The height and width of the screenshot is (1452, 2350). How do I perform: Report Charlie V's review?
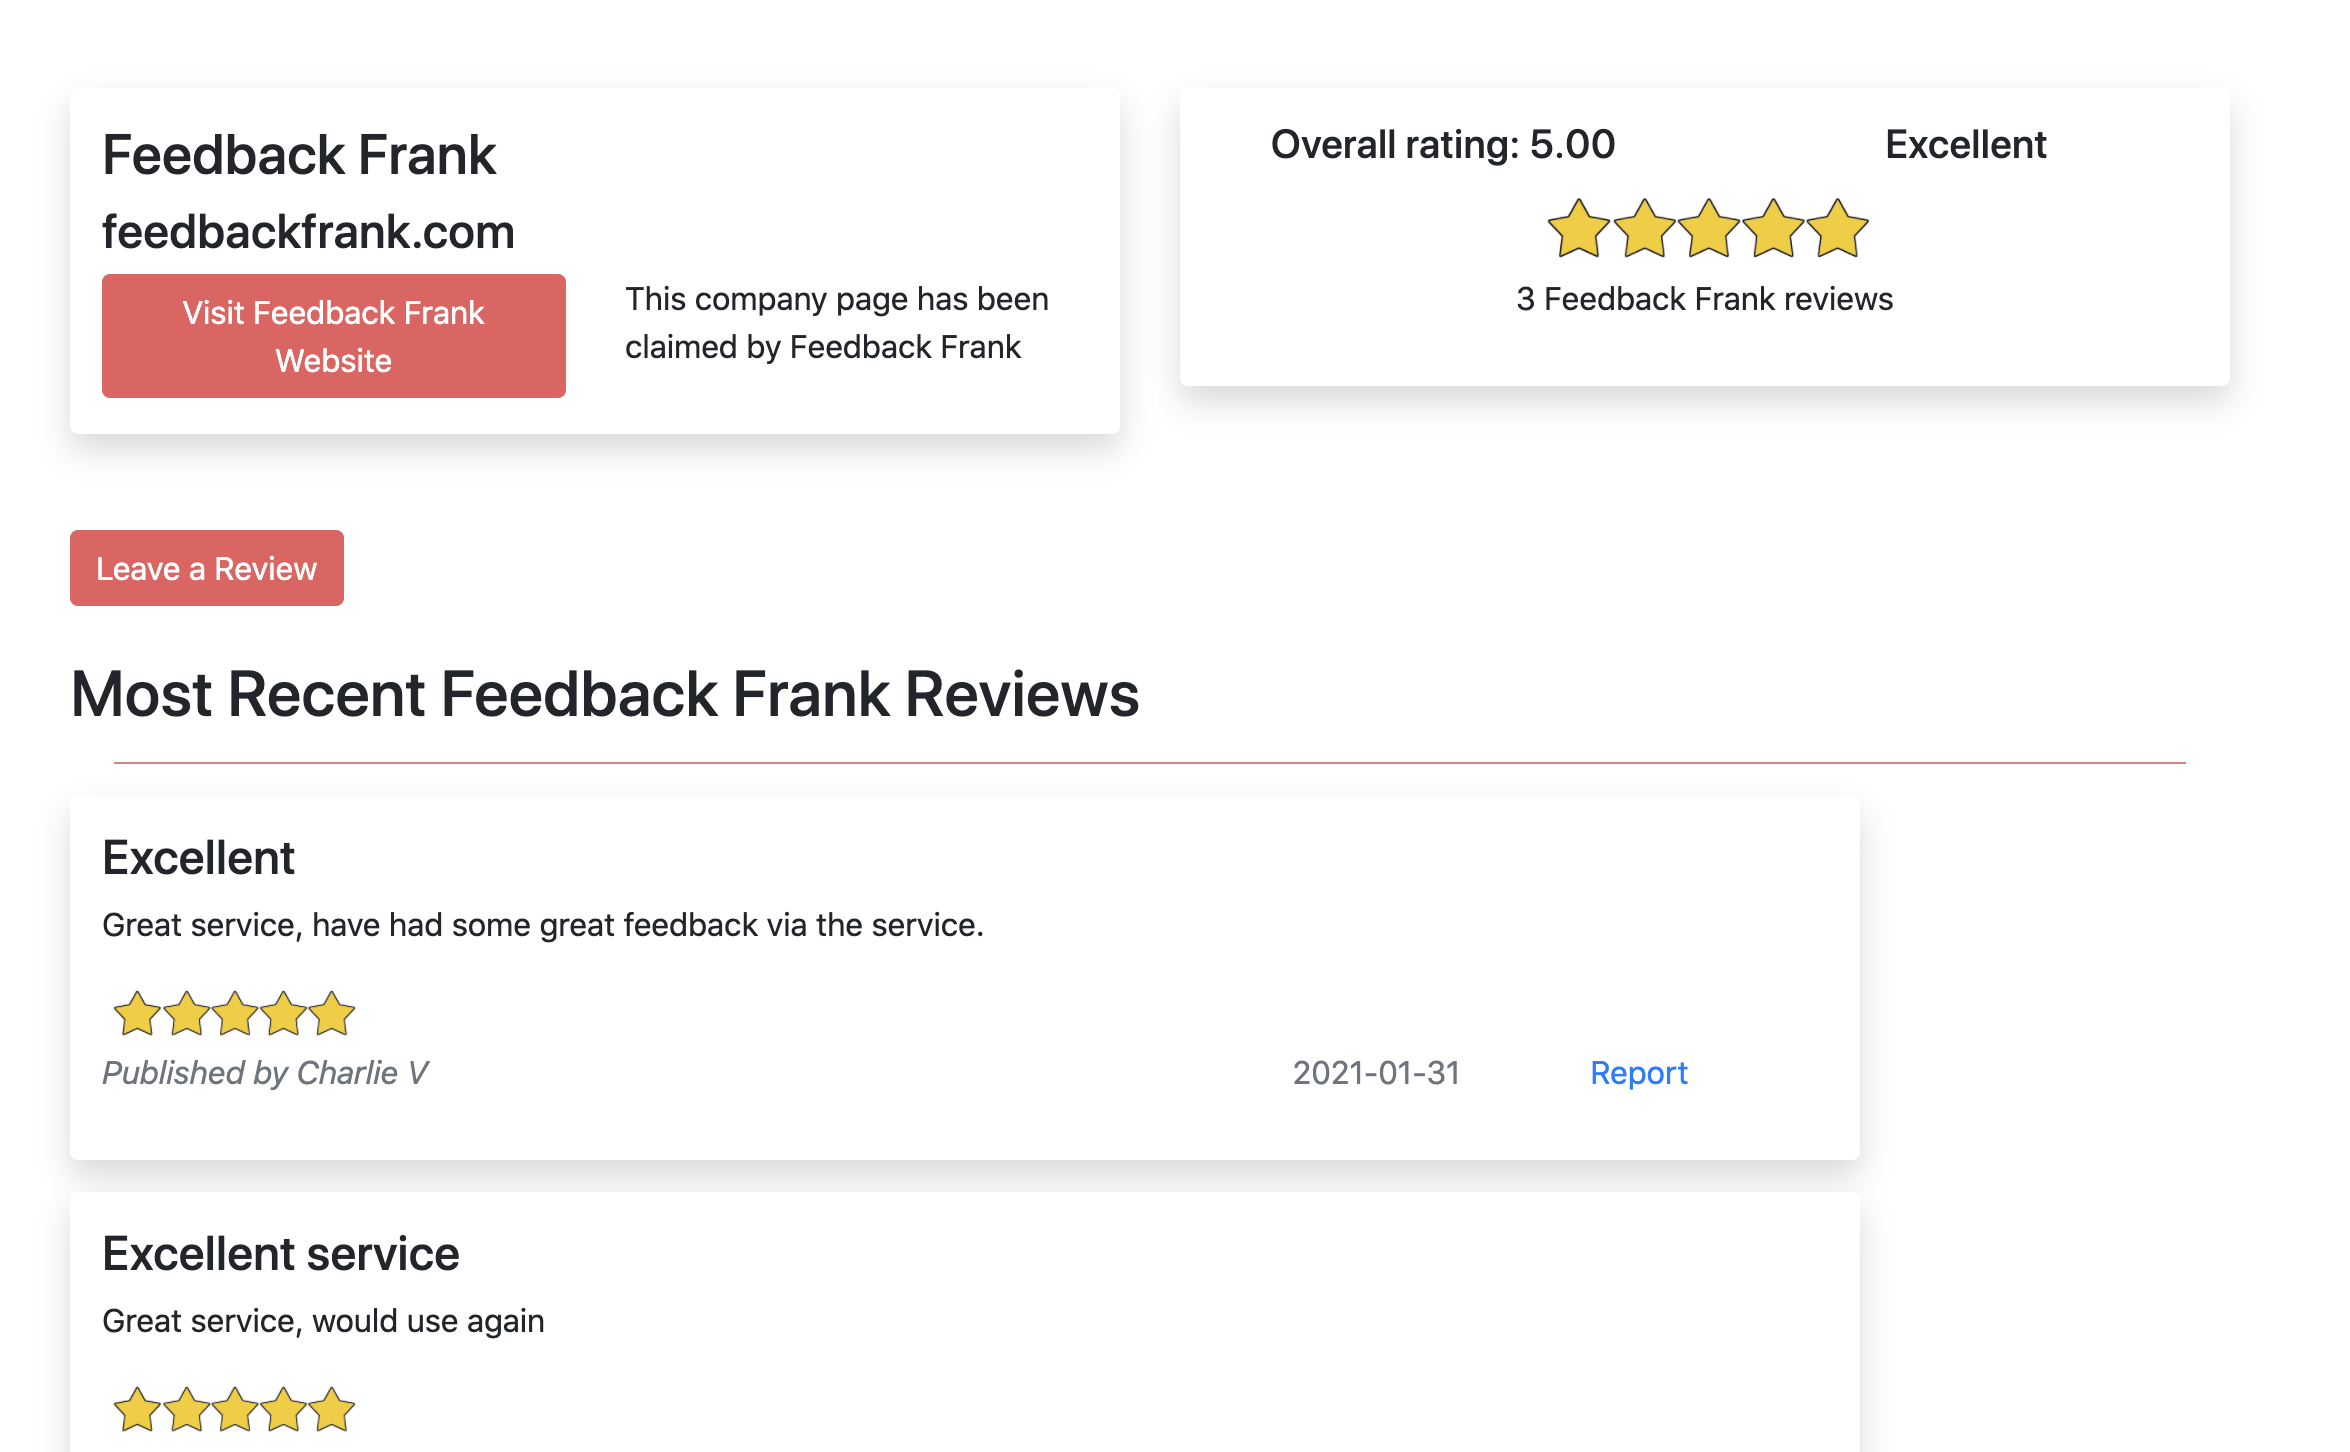coord(1639,1072)
